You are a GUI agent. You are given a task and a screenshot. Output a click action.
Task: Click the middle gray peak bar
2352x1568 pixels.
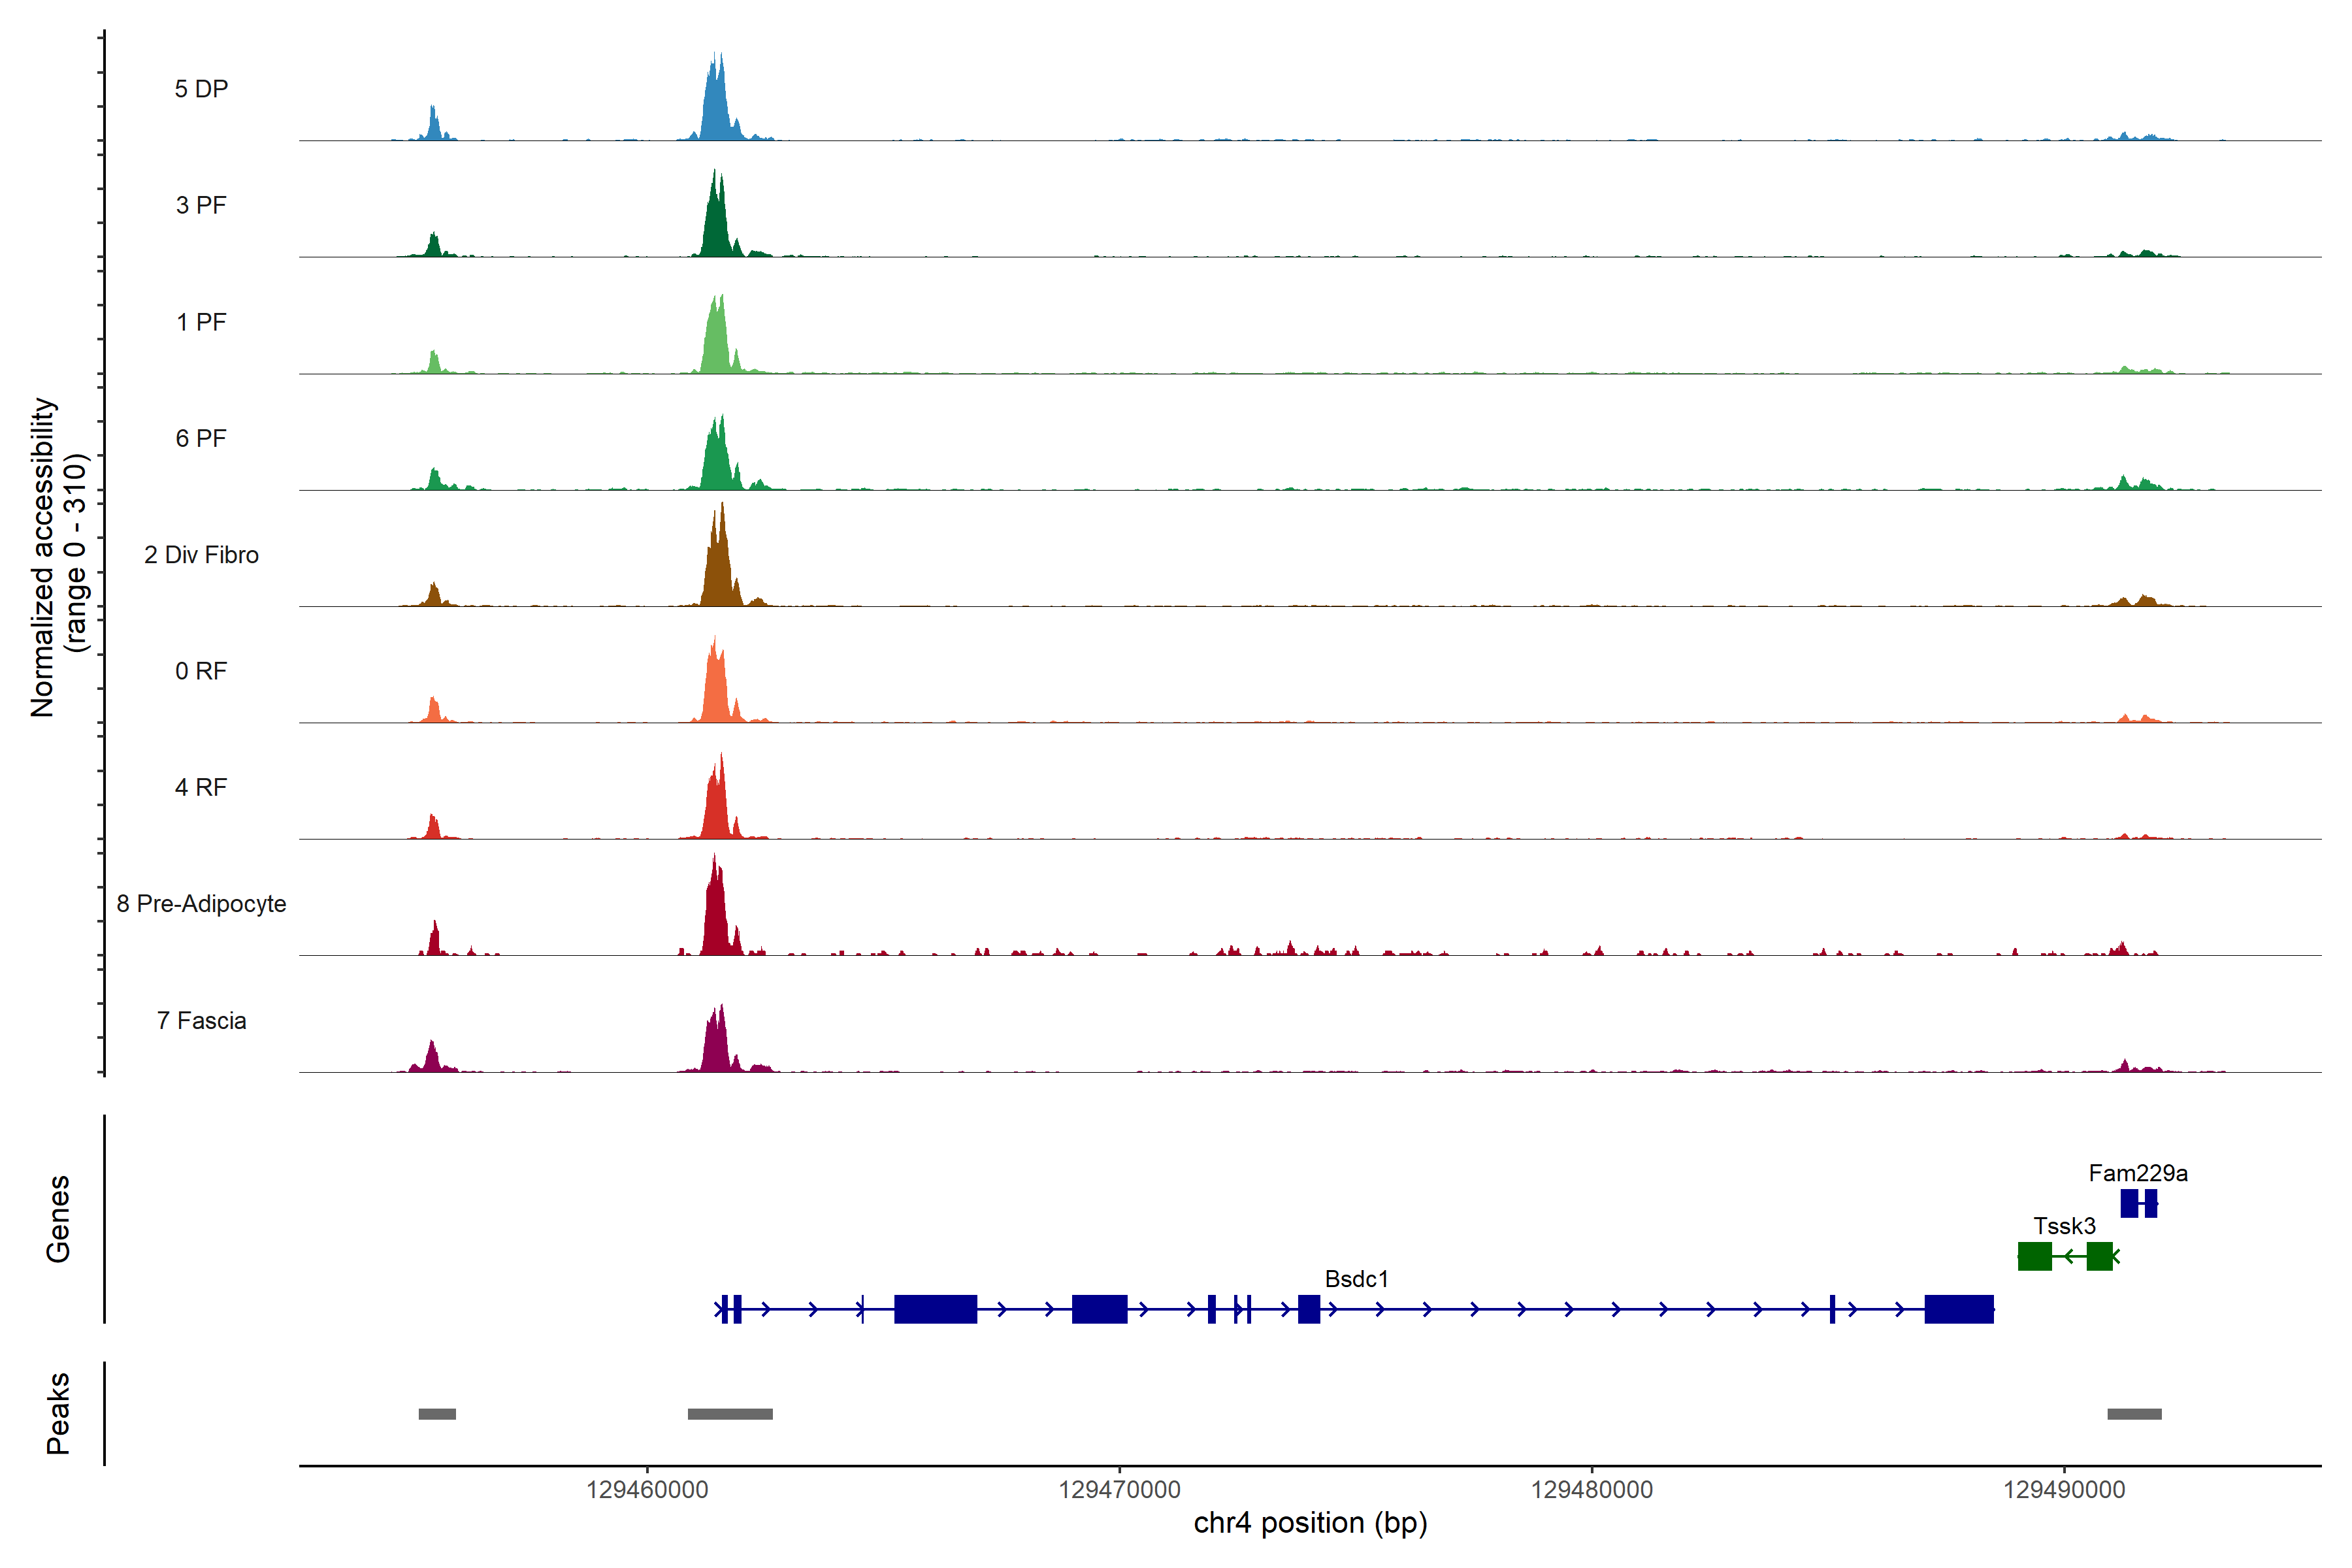[x=730, y=1414]
